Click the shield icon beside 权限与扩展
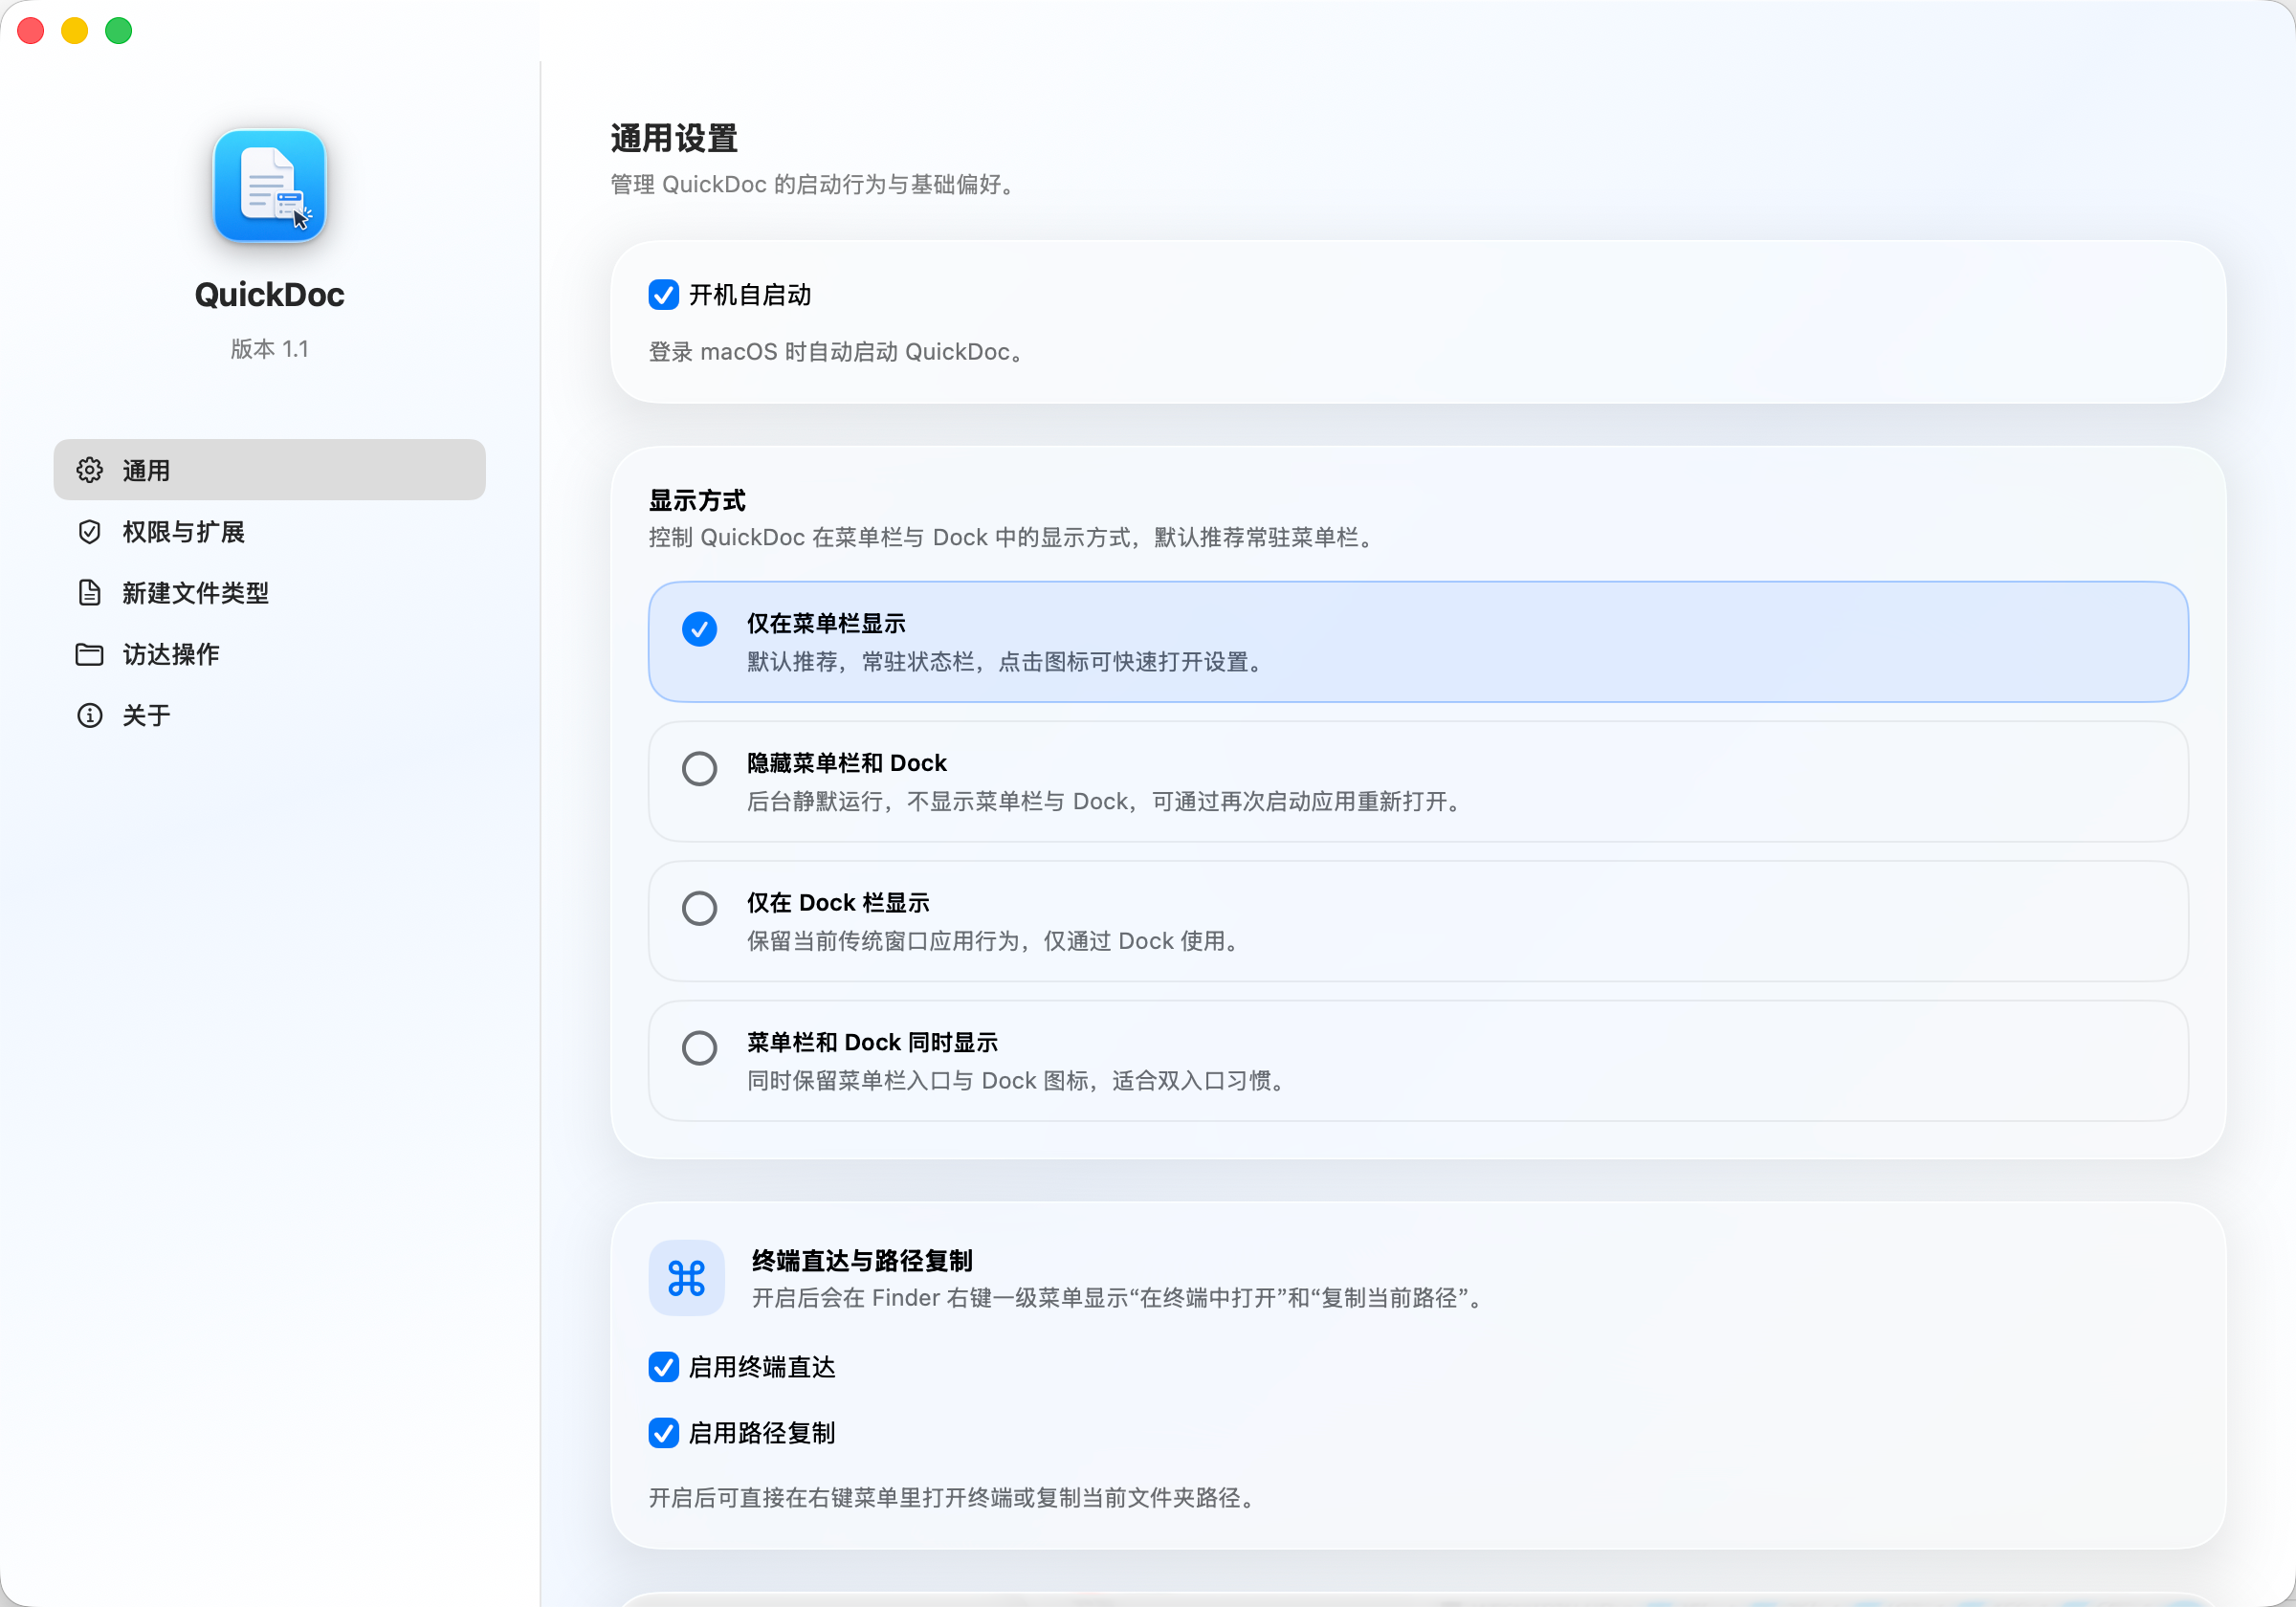The height and width of the screenshot is (1607, 2296). tap(90, 531)
